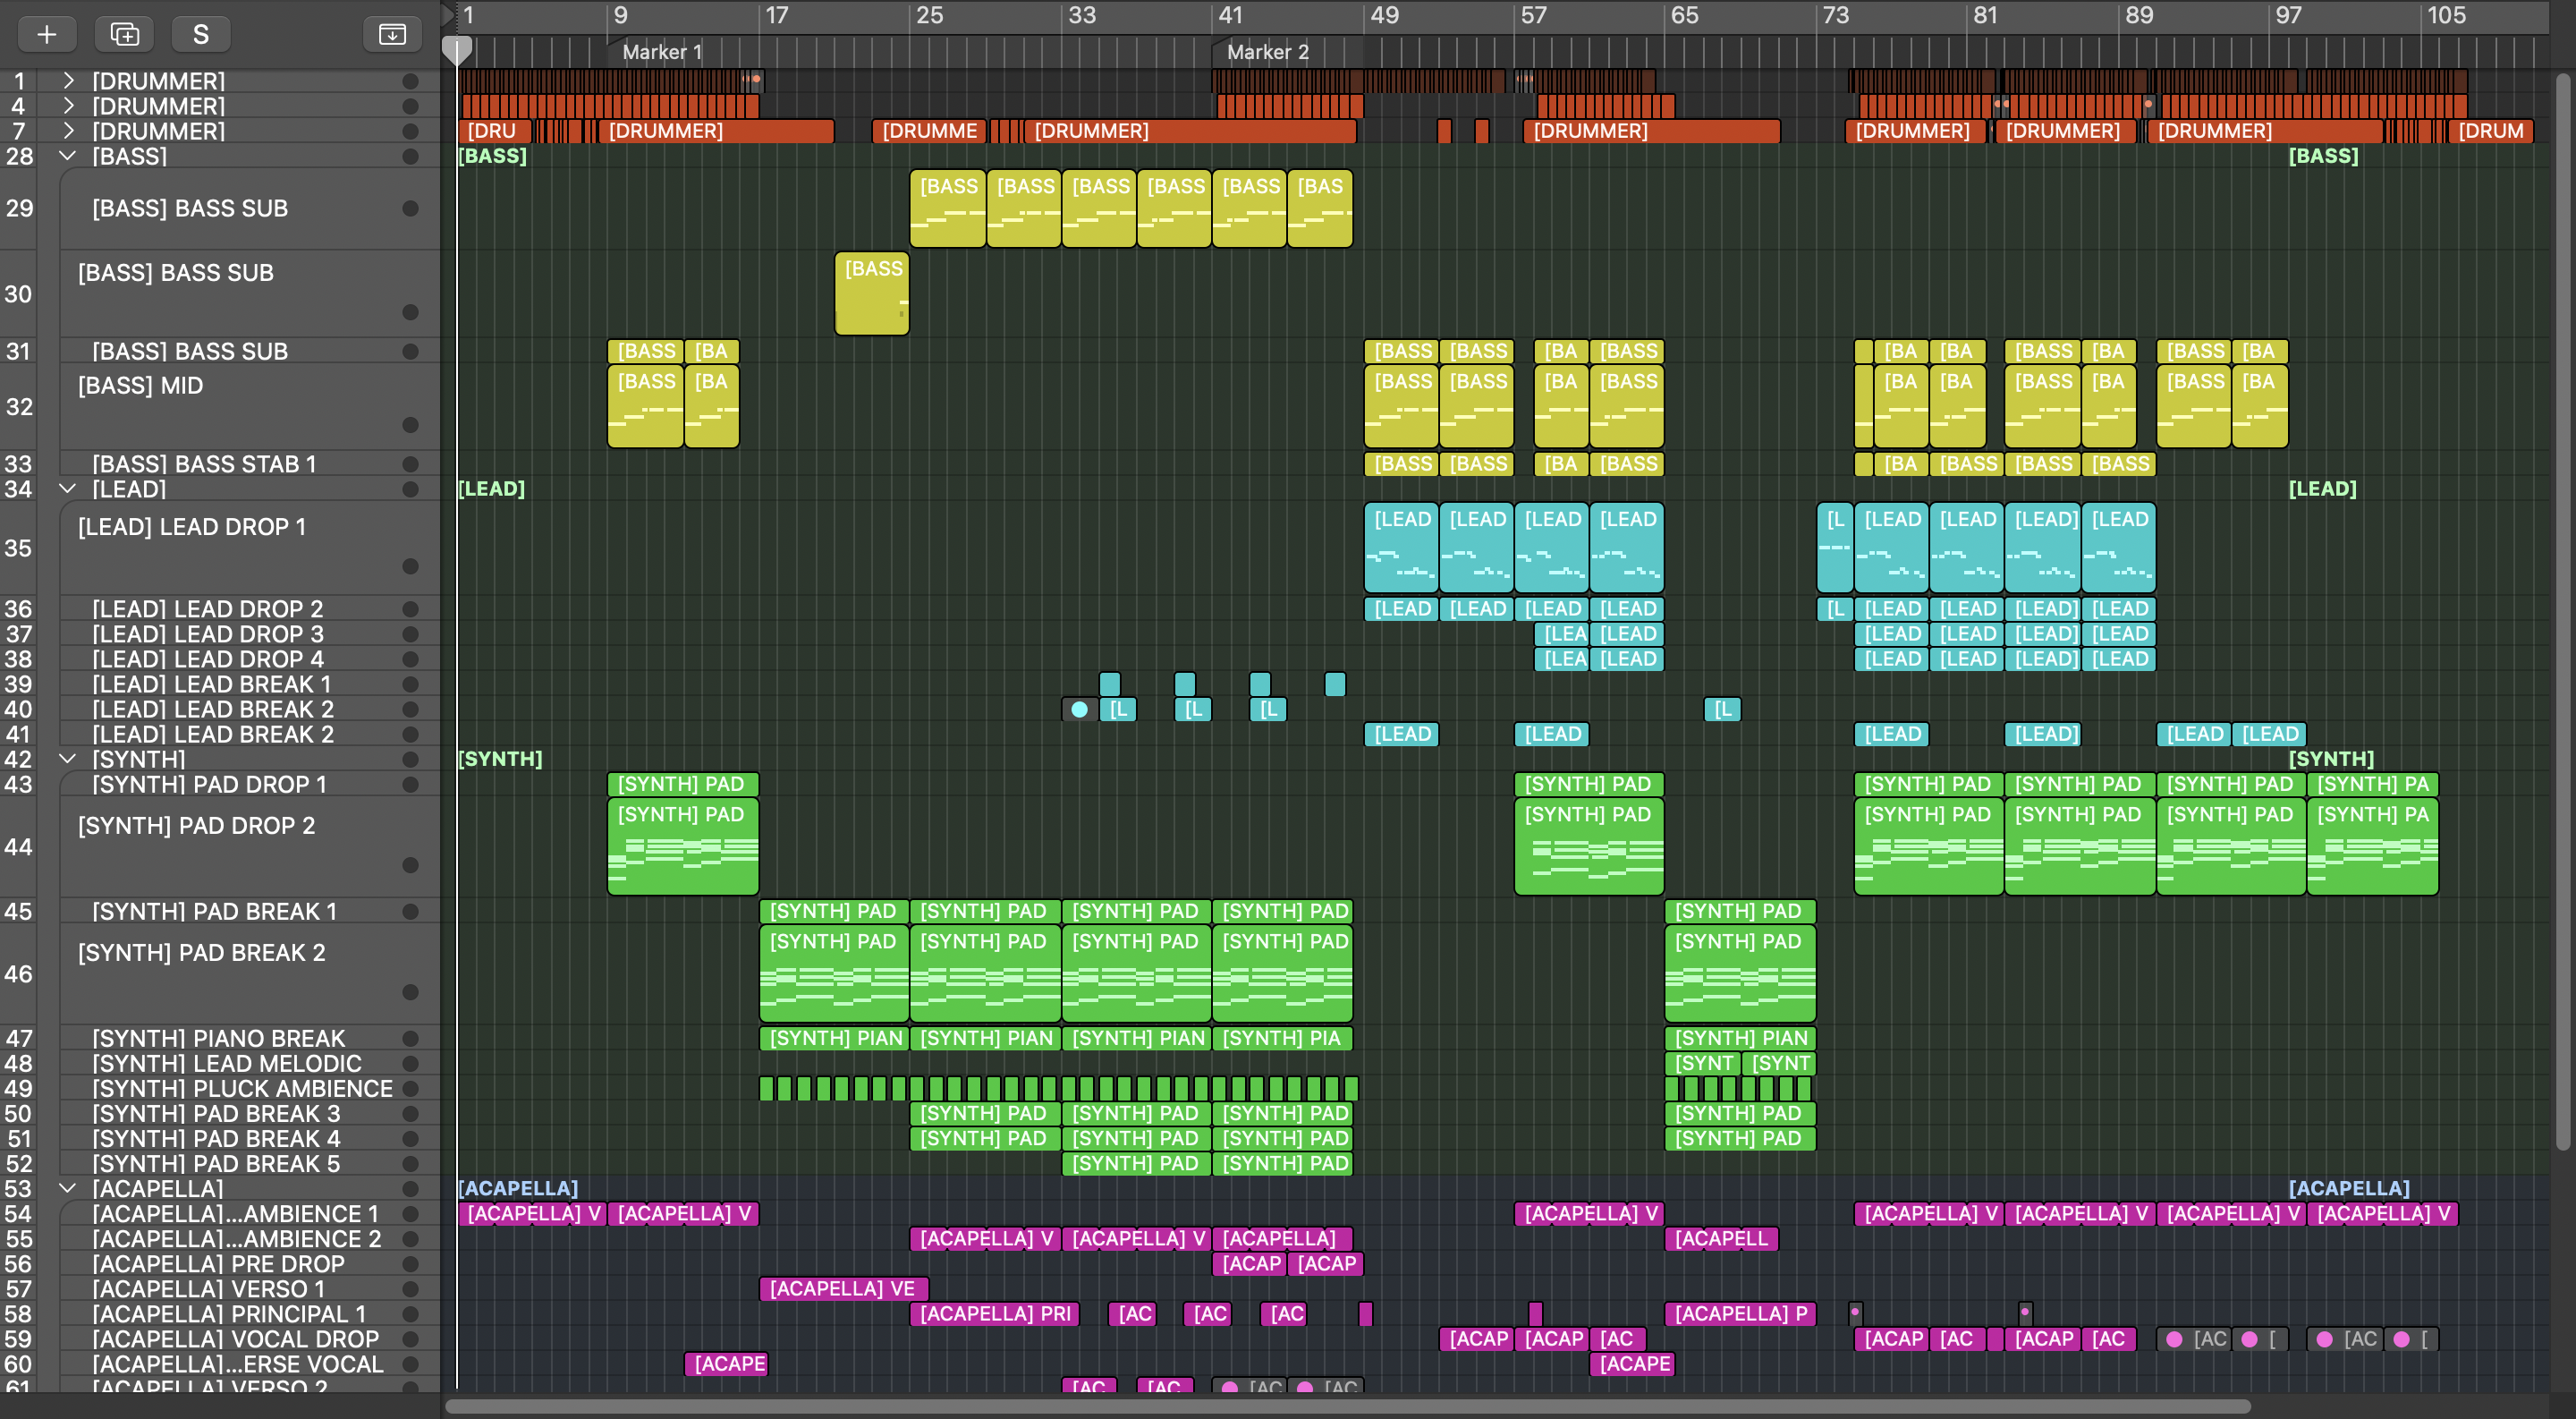2576x1419 pixels.
Task: Toggle the dot on [BASS] MID track
Action: click(x=410, y=425)
